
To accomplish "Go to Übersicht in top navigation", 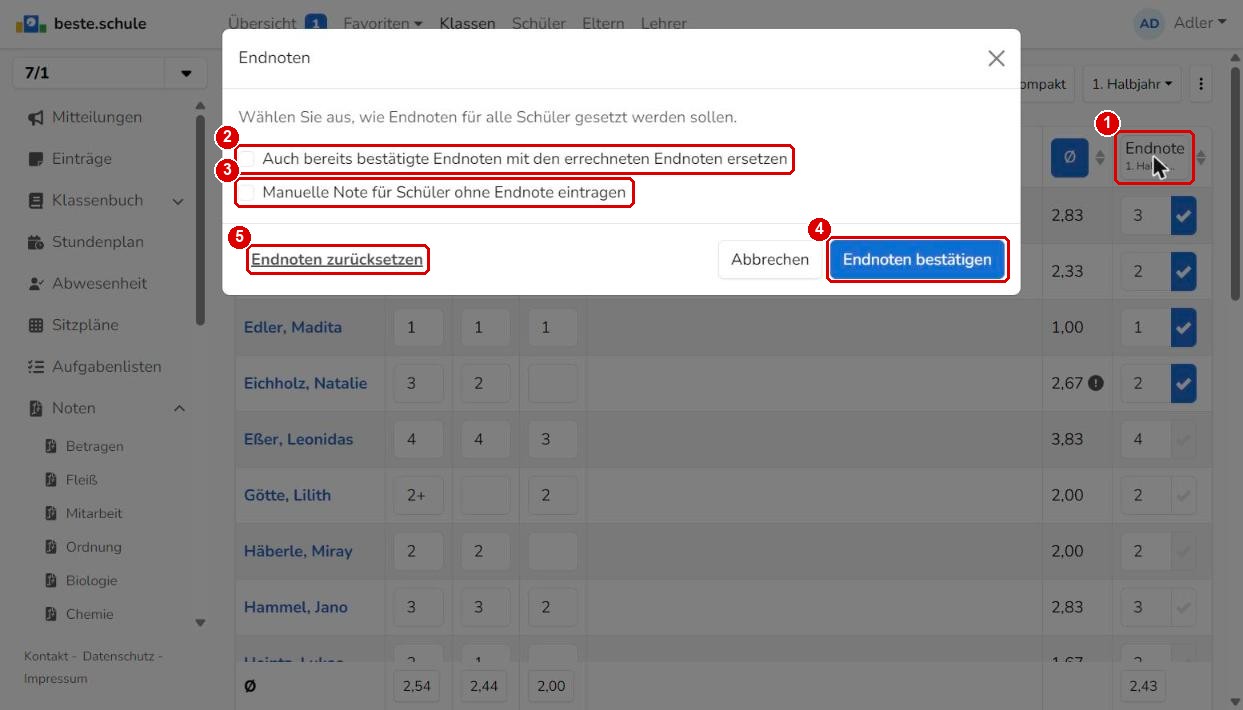I will click(x=262, y=23).
